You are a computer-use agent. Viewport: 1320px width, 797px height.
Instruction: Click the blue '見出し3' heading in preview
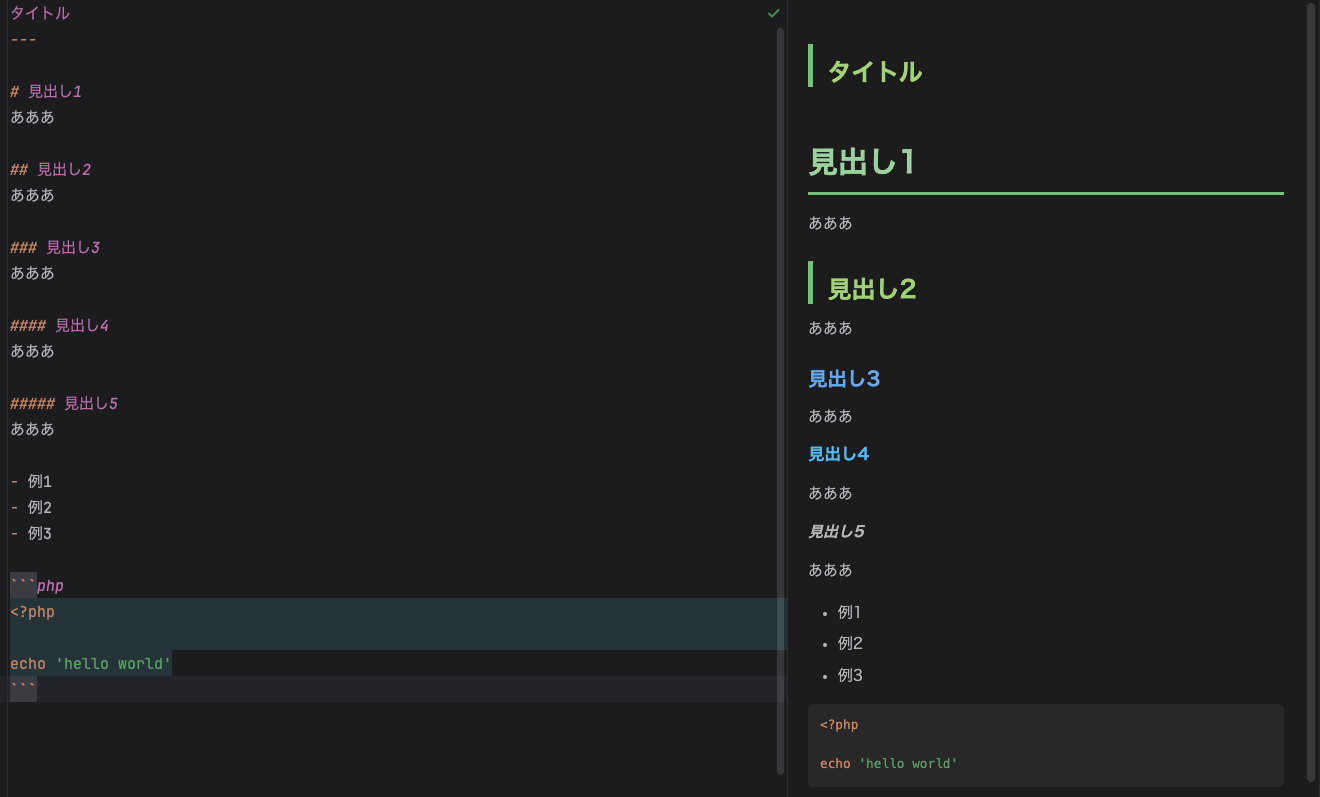[844, 378]
